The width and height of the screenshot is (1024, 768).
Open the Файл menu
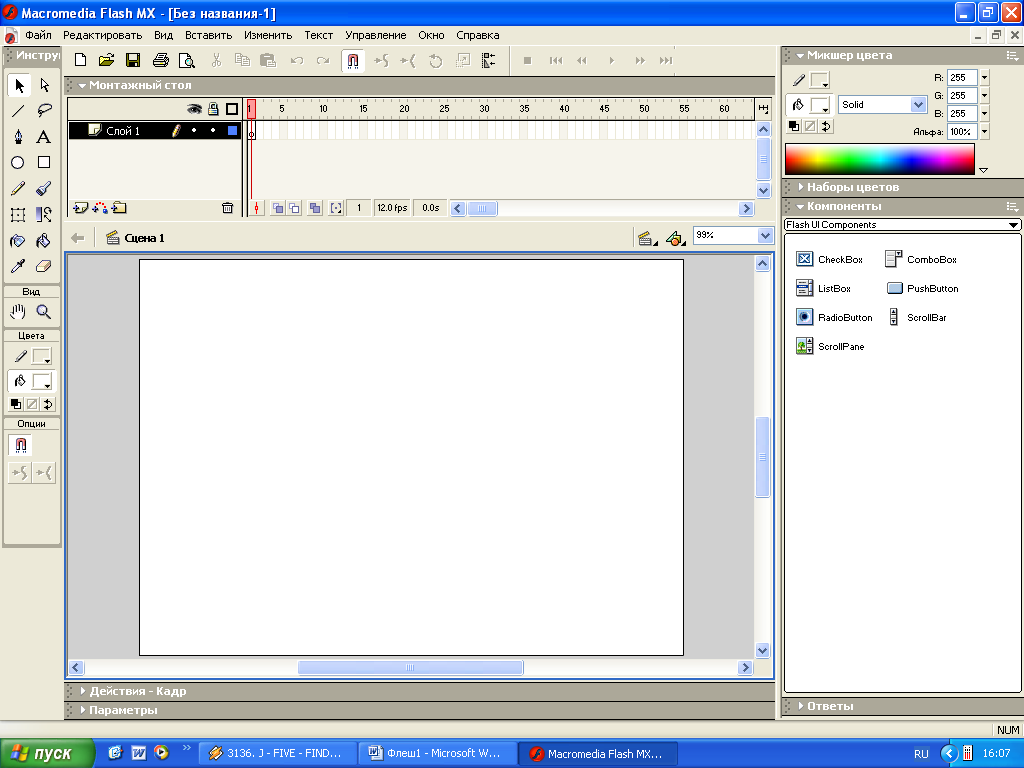[x=39, y=35]
